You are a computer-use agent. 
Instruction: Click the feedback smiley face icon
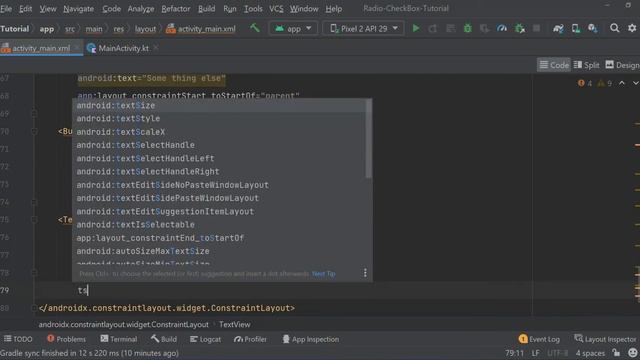coord(633,353)
